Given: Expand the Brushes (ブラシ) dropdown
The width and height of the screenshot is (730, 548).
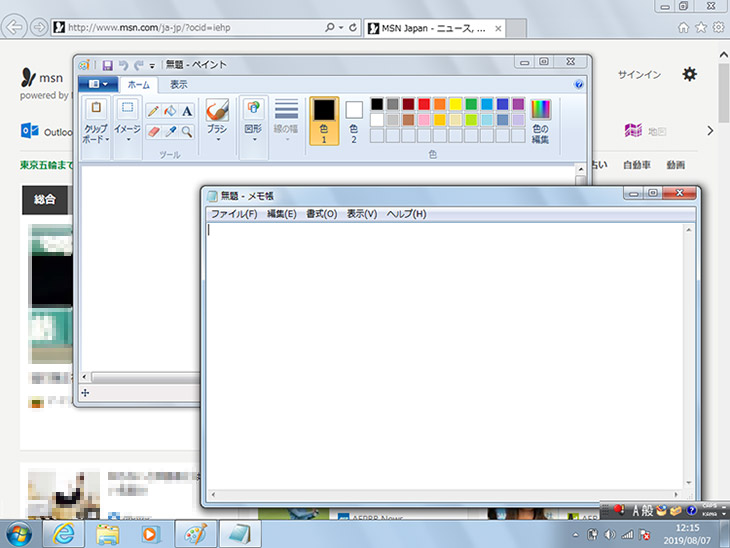Looking at the screenshot, I should (x=217, y=138).
